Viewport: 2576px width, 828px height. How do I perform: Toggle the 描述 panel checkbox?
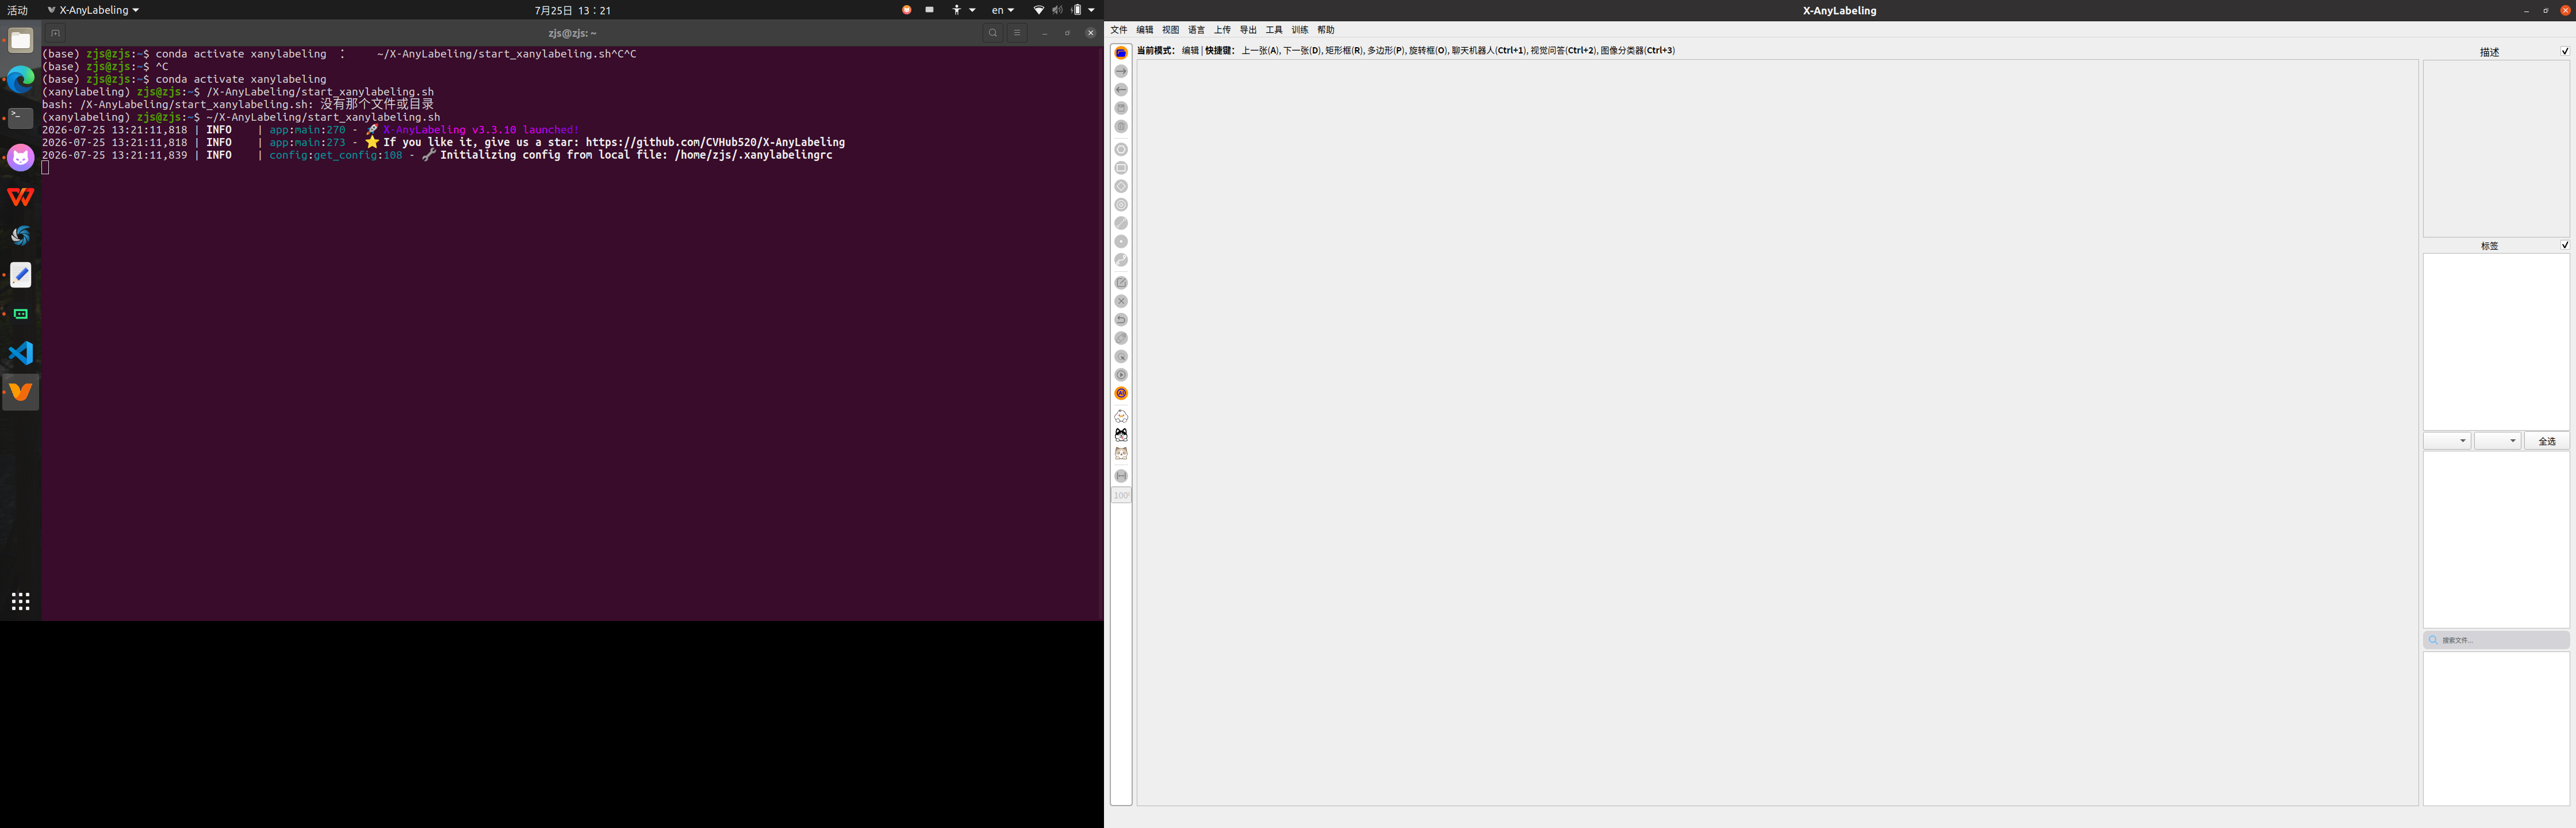(x=2564, y=51)
